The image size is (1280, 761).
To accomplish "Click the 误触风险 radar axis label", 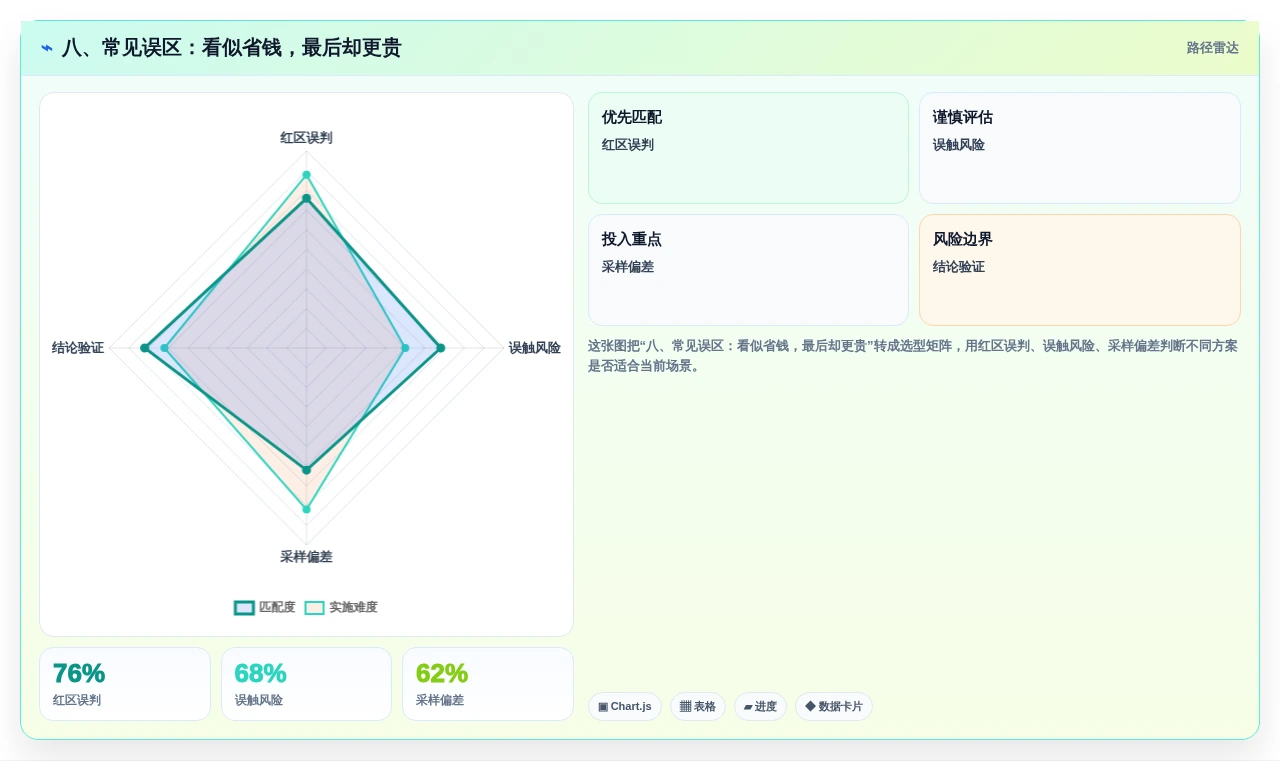I will pos(534,348).
